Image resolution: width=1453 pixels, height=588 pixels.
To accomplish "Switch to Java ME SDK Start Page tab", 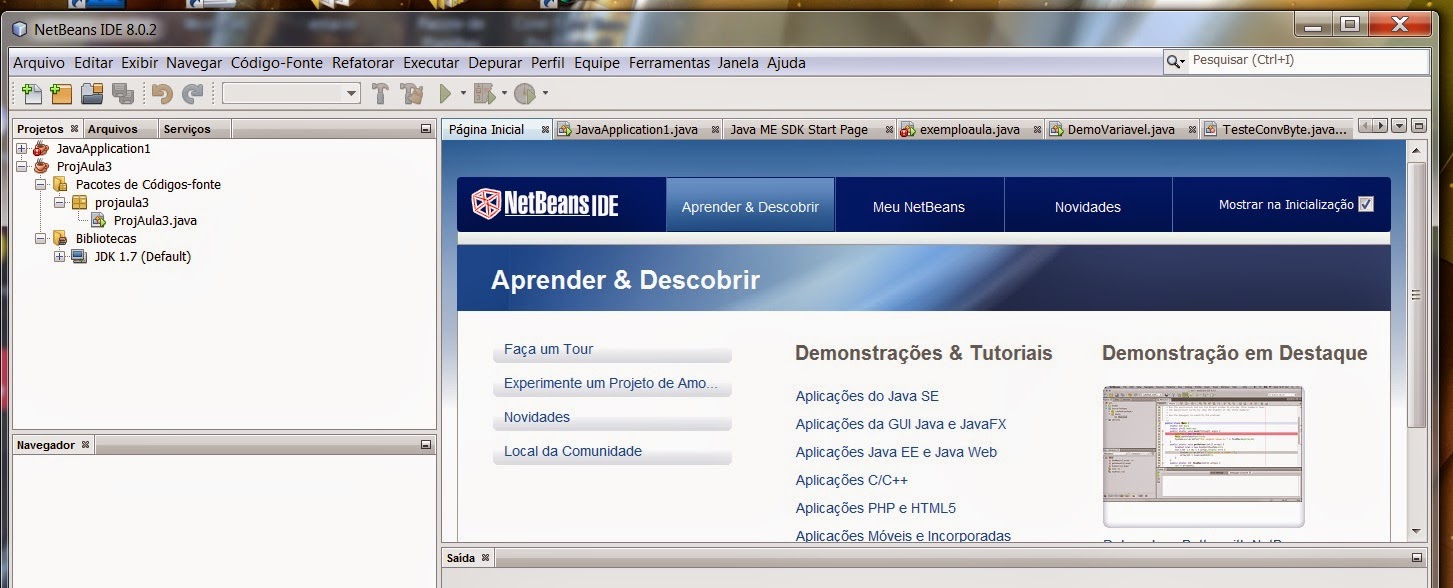I will [809, 130].
